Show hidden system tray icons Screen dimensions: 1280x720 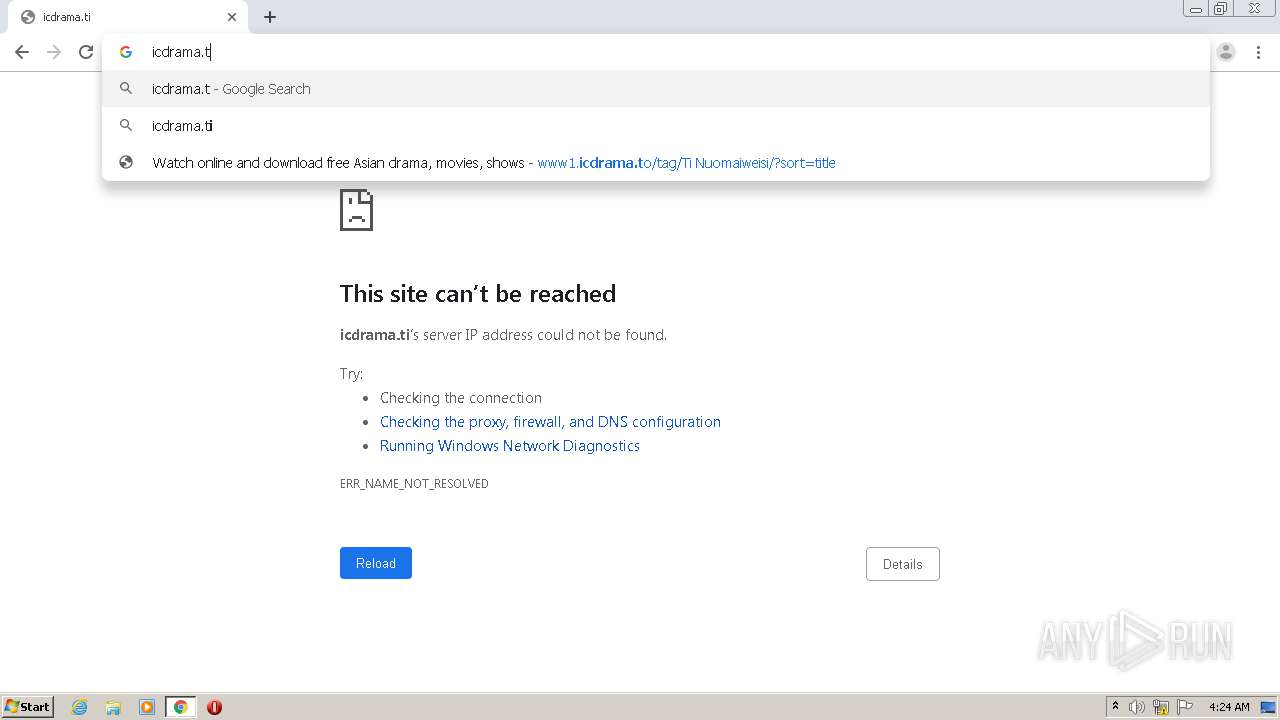[x=1115, y=707]
